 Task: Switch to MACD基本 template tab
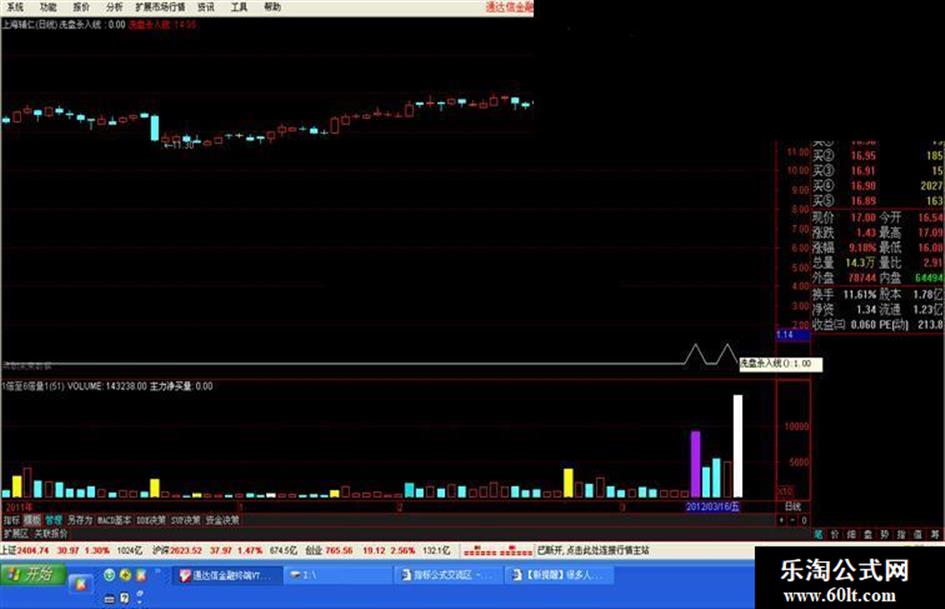pyautogui.click(x=115, y=520)
